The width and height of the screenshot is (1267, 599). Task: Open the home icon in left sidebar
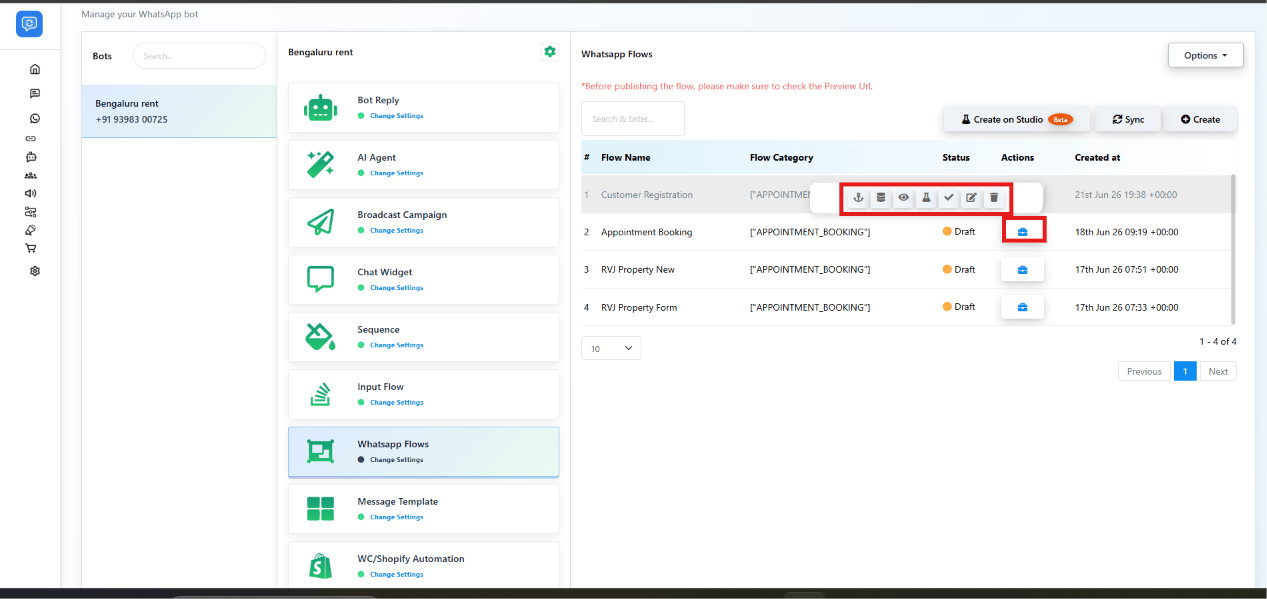[35, 69]
